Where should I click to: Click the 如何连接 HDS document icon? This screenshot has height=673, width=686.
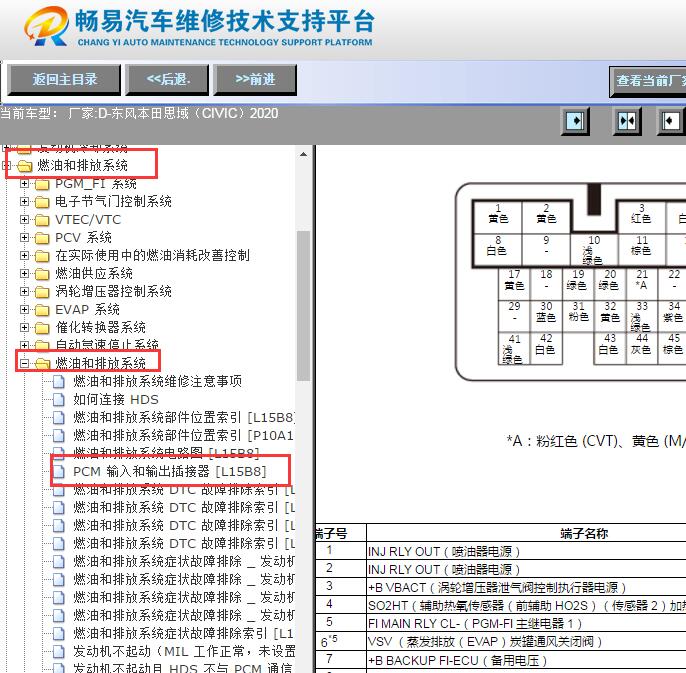tap(60, 399)
